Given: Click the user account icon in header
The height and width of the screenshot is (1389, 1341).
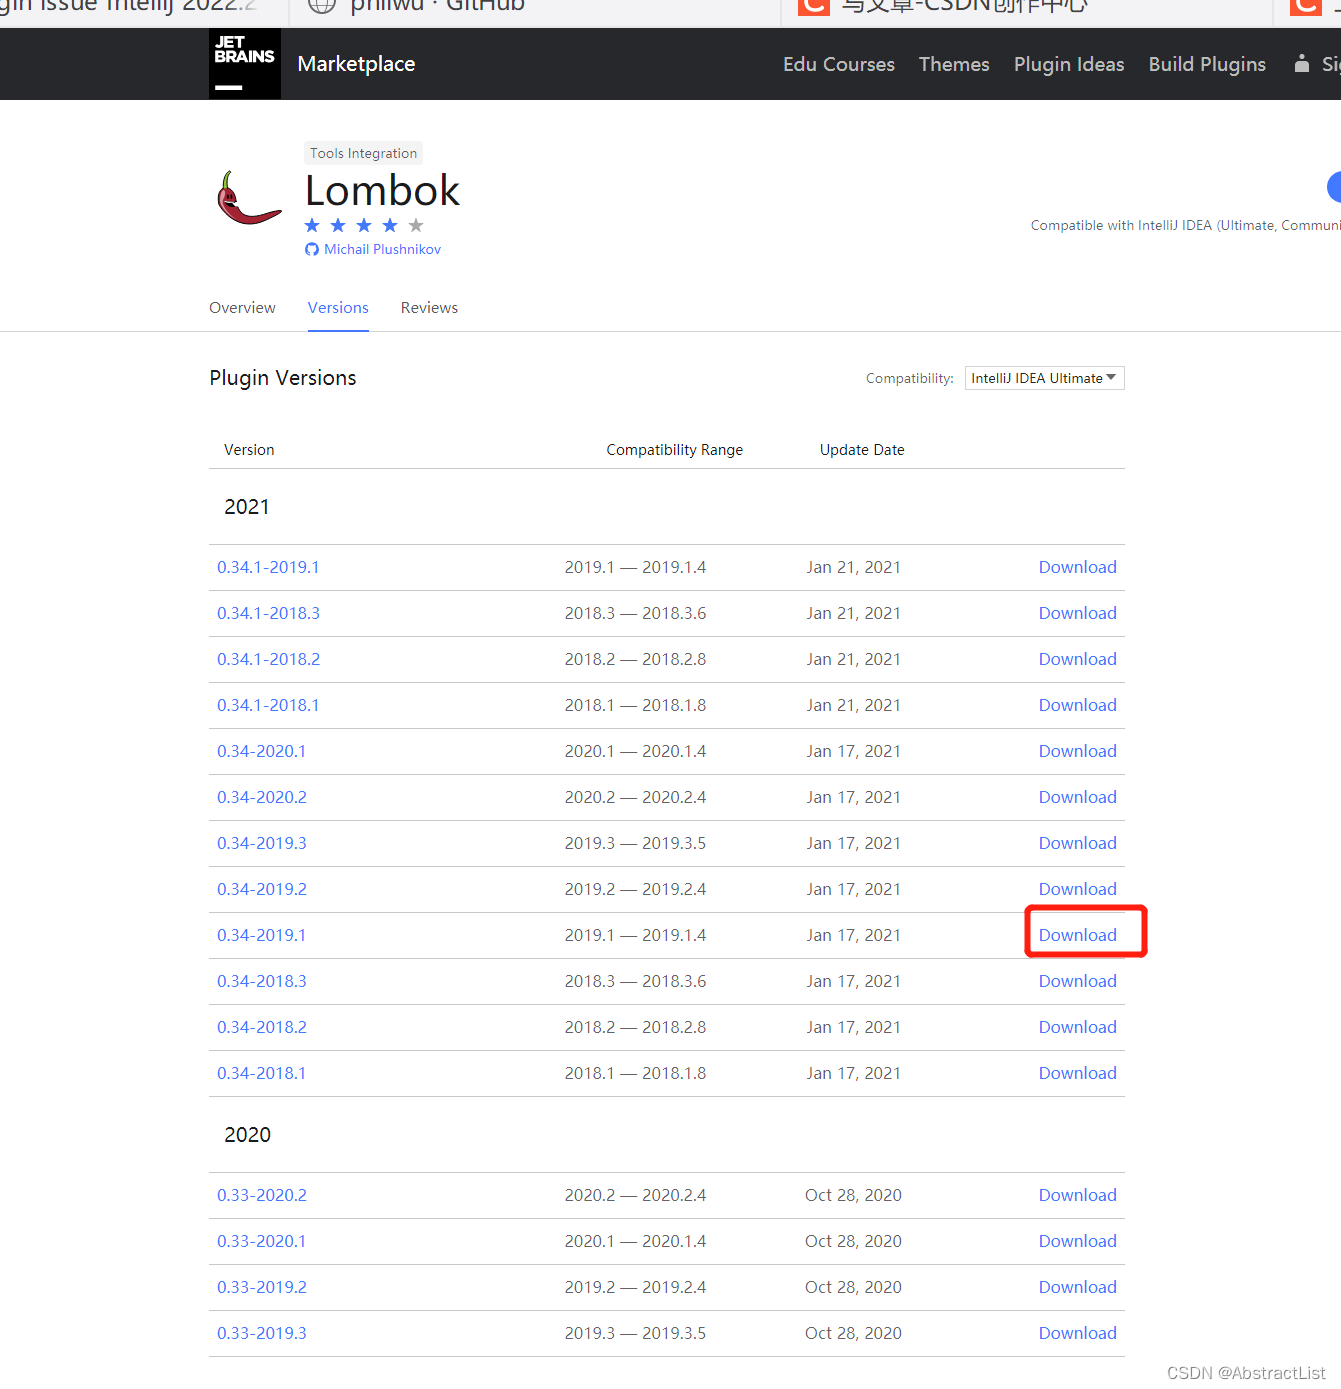Looking at the screenshot, I should tap(1301, 64).
